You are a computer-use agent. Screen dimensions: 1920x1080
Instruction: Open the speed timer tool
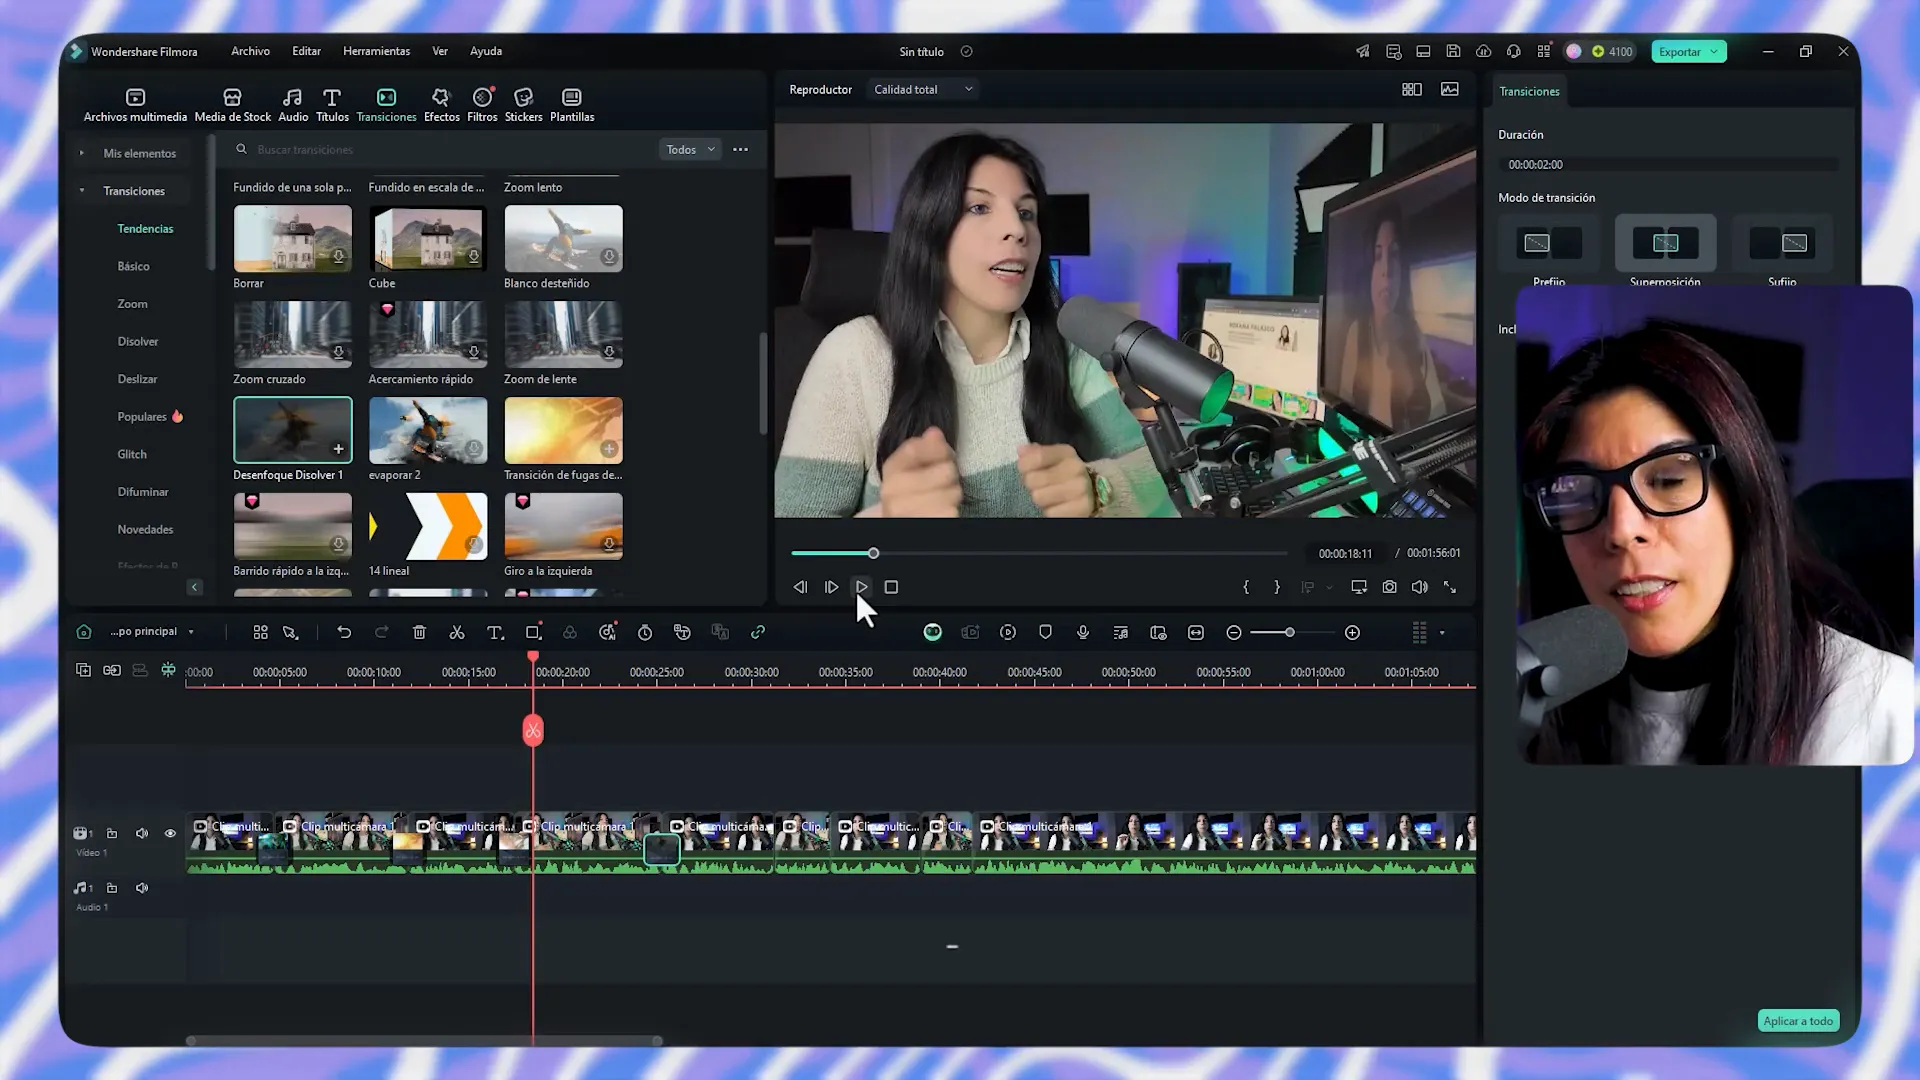coord(645,633)
